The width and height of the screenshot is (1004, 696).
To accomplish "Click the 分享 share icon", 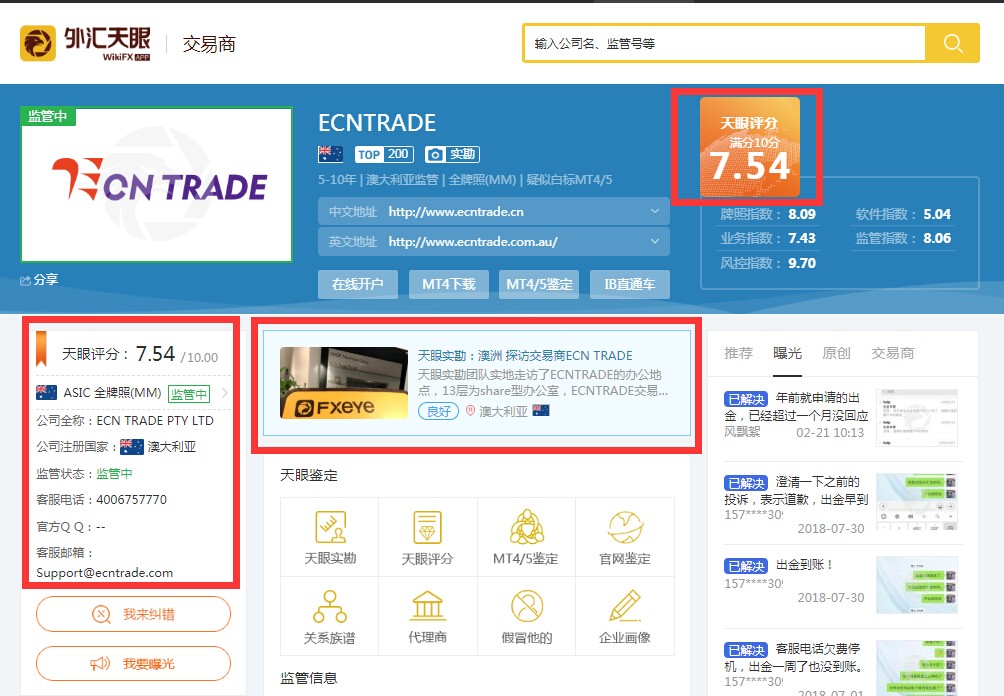I will point(26,280).
